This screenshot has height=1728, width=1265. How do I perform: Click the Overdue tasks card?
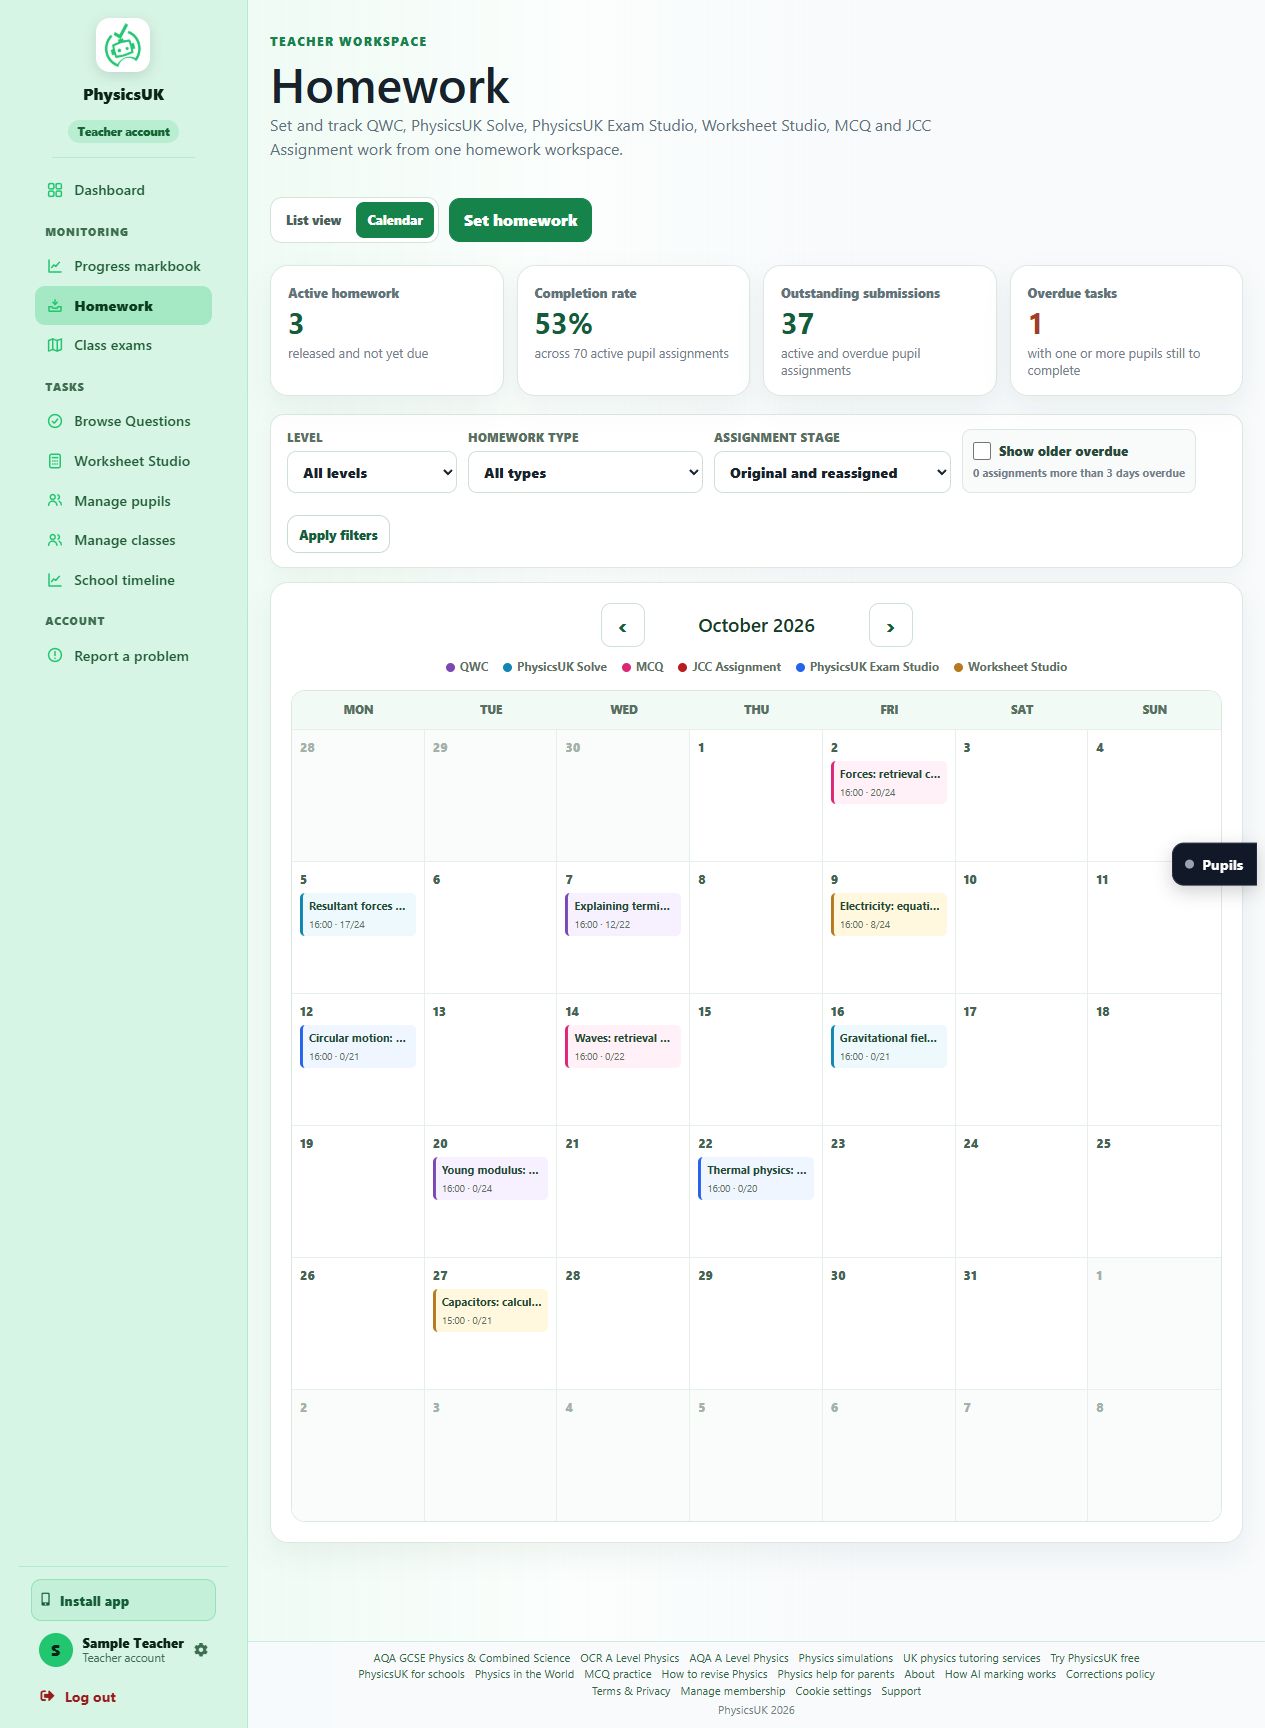1126,330
